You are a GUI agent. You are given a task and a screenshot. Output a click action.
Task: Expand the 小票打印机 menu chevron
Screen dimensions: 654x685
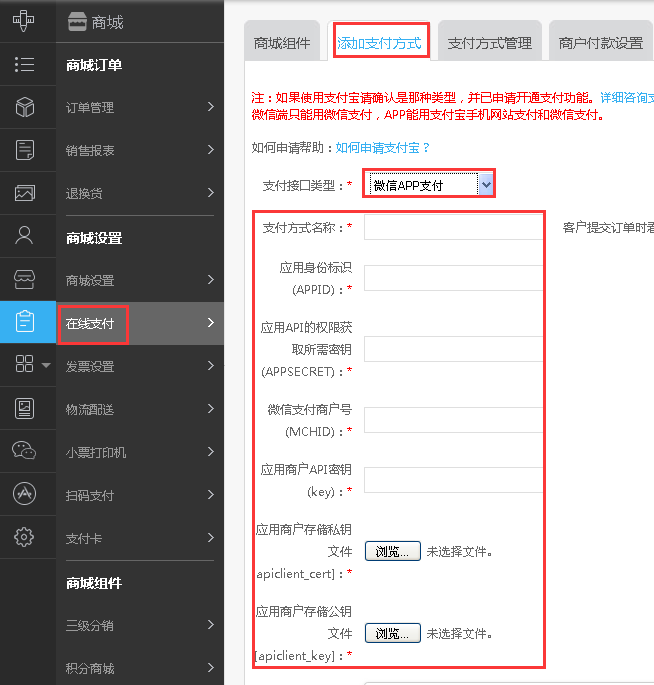[211, 452]
